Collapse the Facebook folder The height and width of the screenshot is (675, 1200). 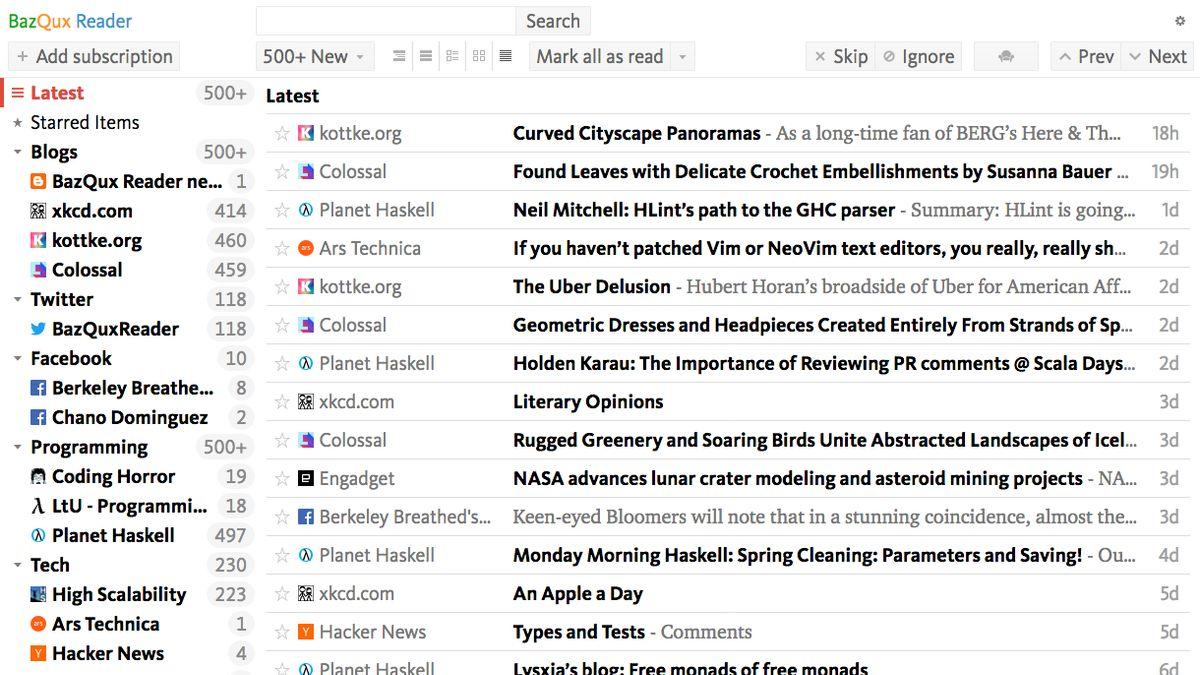(x=17, y=358)
